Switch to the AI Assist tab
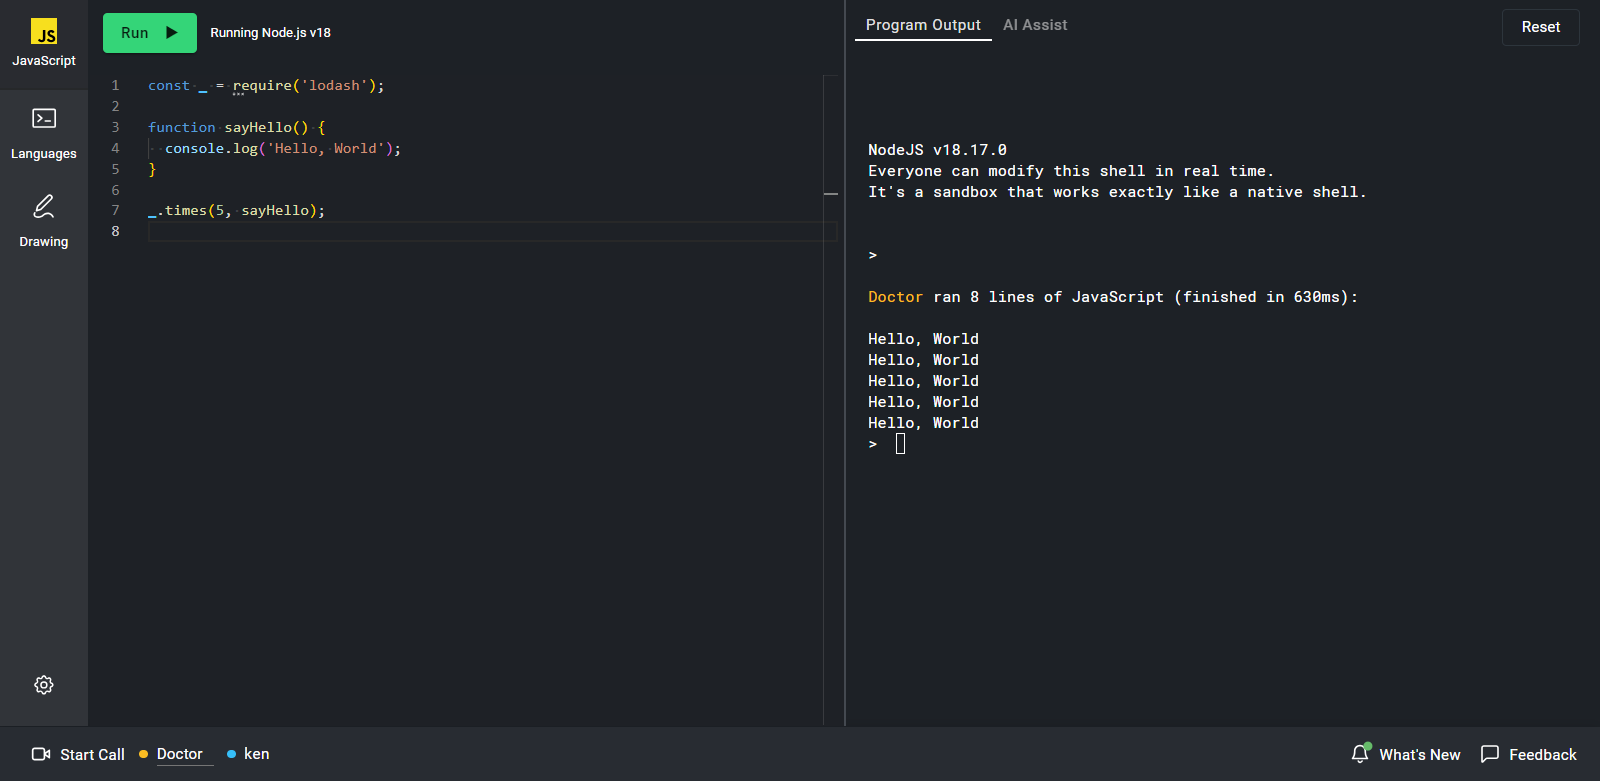Screen dimensions: 1600x781 coord(1035,25)
